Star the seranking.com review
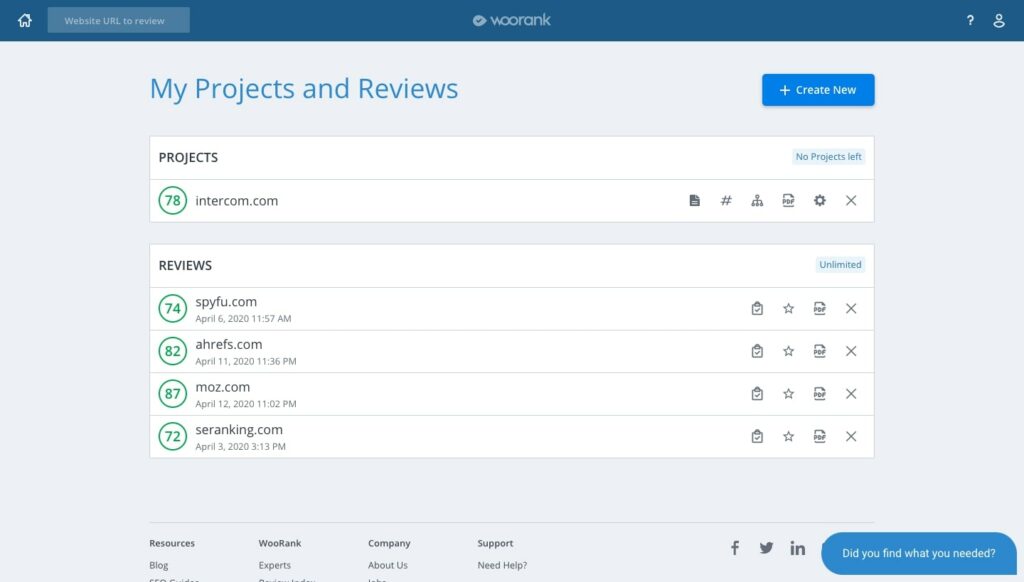Image resolution: width=1024 pixels, height=582 pixels. coord(789,436)
